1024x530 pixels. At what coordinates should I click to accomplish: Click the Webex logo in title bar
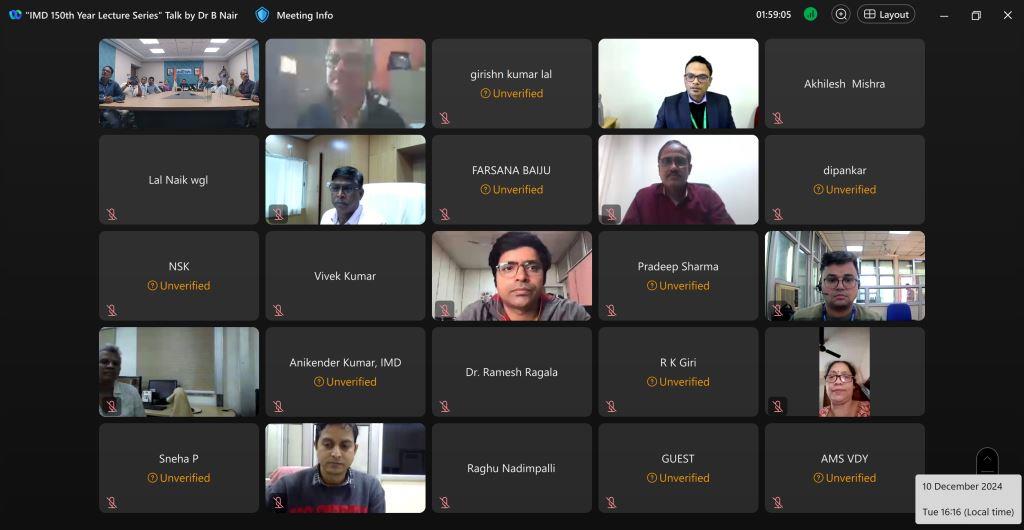(15, 15)
